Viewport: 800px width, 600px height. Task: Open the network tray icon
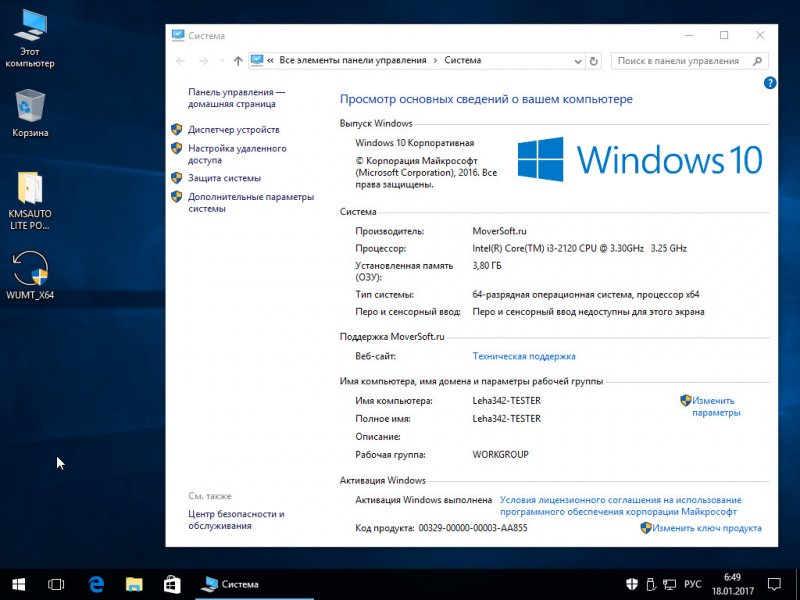[669, 585]
